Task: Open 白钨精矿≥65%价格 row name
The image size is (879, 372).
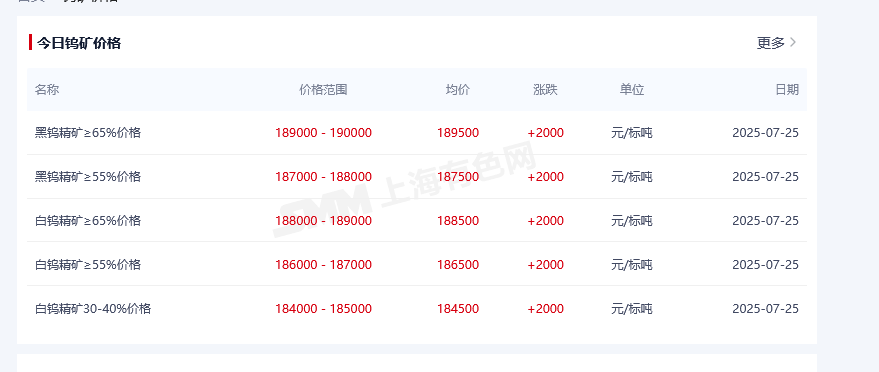Action: 88,220
